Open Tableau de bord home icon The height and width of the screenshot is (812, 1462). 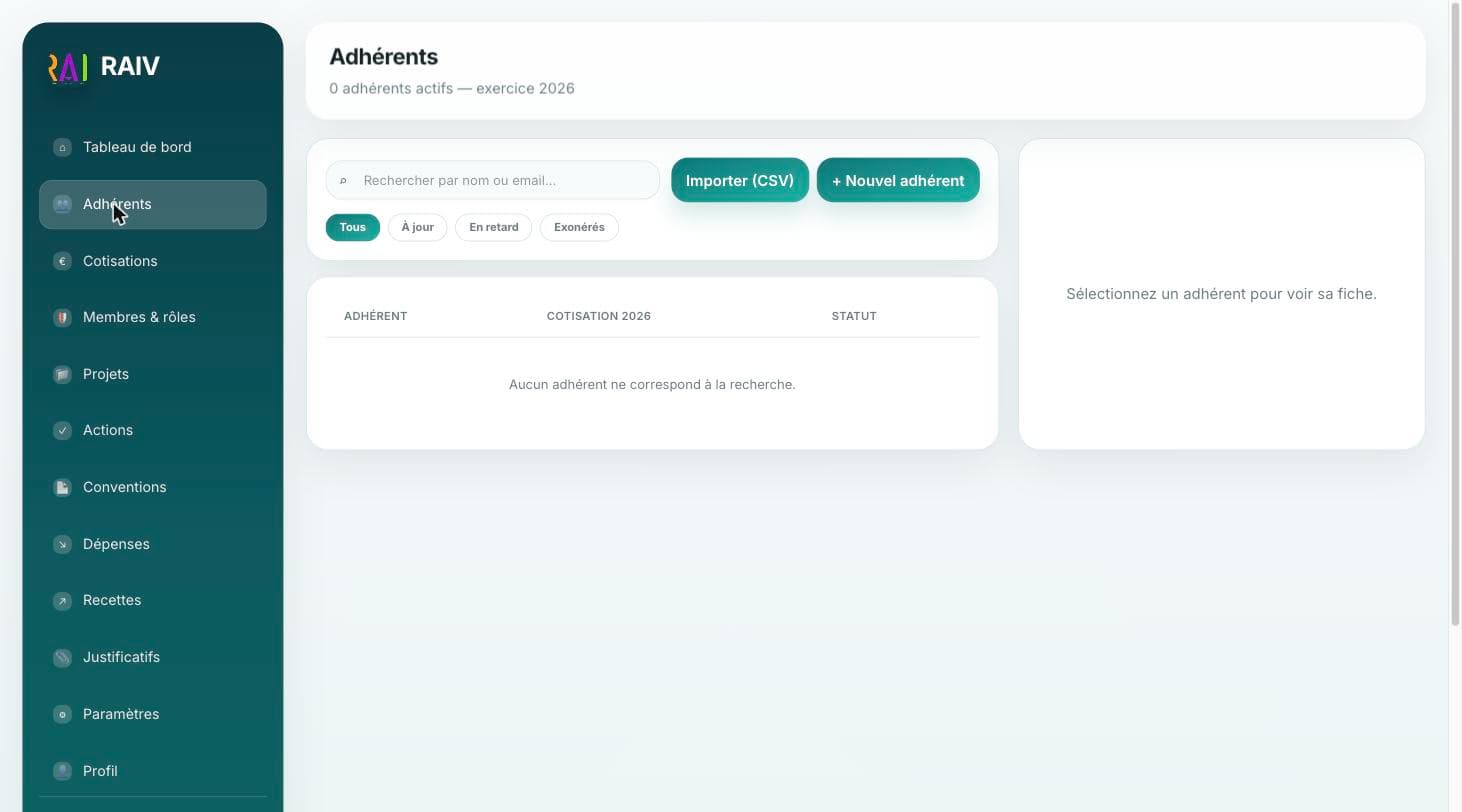point(62,147)
